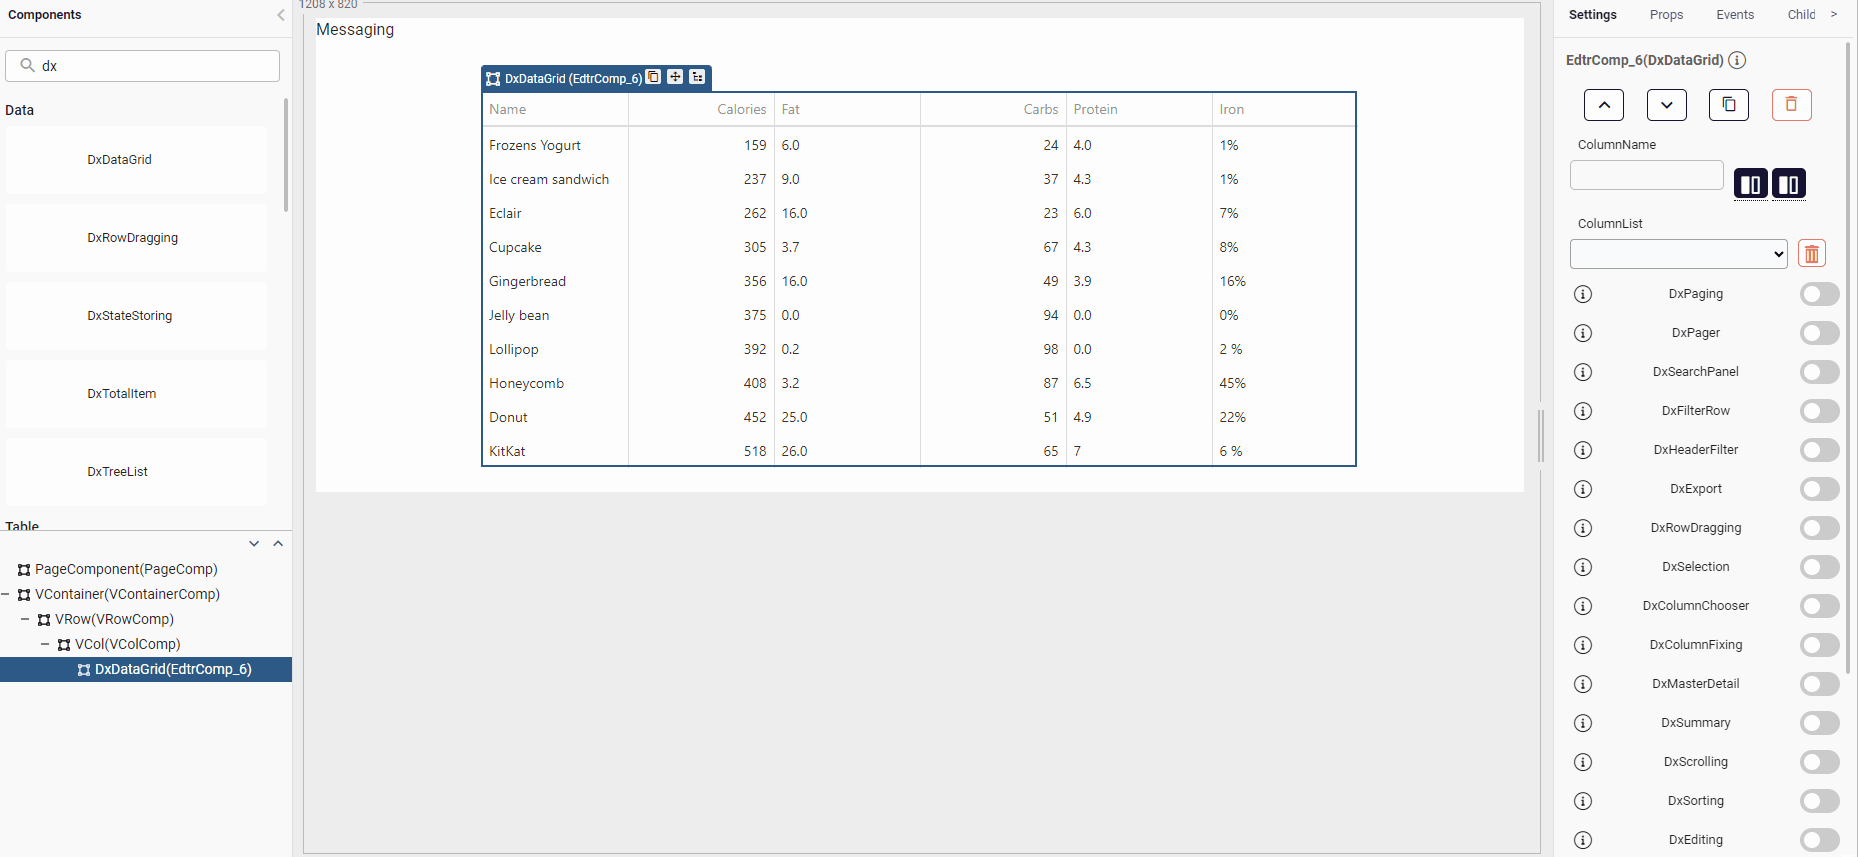The image size is (1858, 857).
Task: Click the copy icon on the DxDataGrid canvas label
Action: [653, 77]
